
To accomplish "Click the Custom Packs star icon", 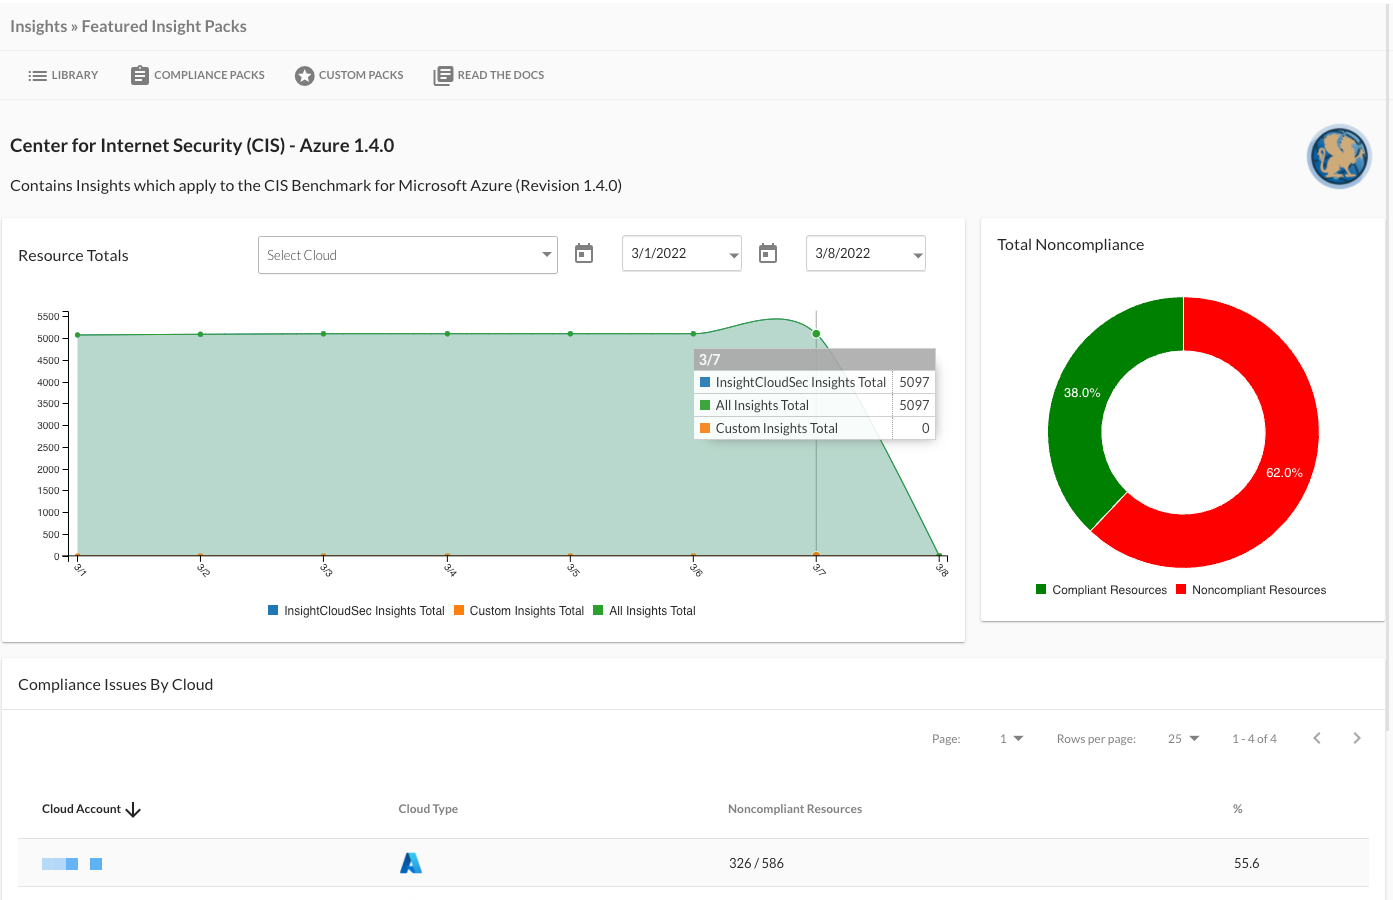I will tap(305, 76).
